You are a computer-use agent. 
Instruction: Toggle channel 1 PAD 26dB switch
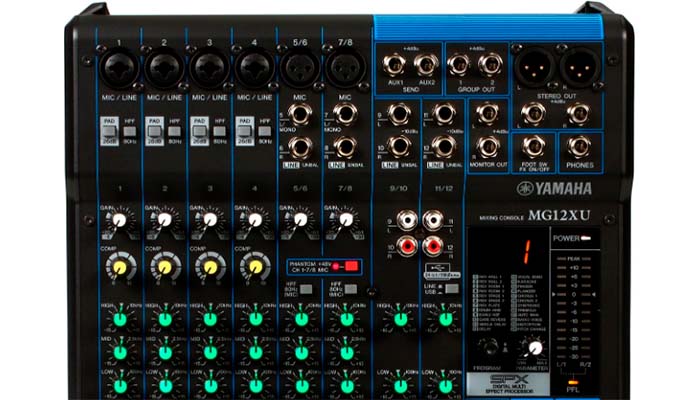coord(109,131)
